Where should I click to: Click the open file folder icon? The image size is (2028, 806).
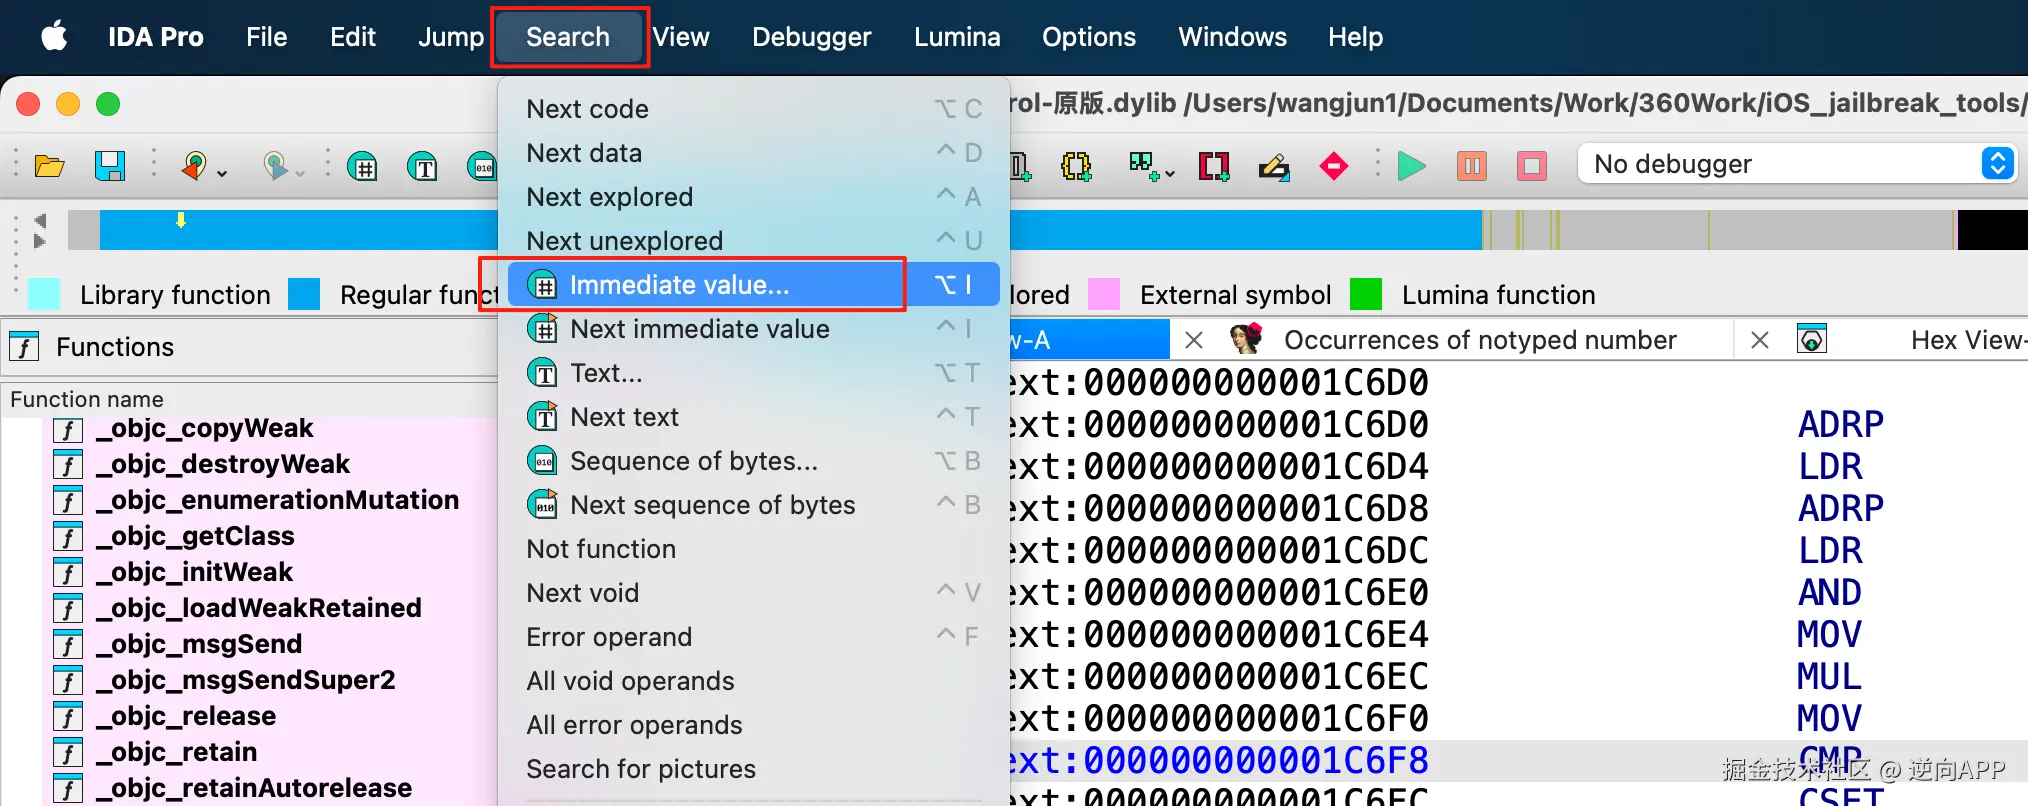coord(49,166)
